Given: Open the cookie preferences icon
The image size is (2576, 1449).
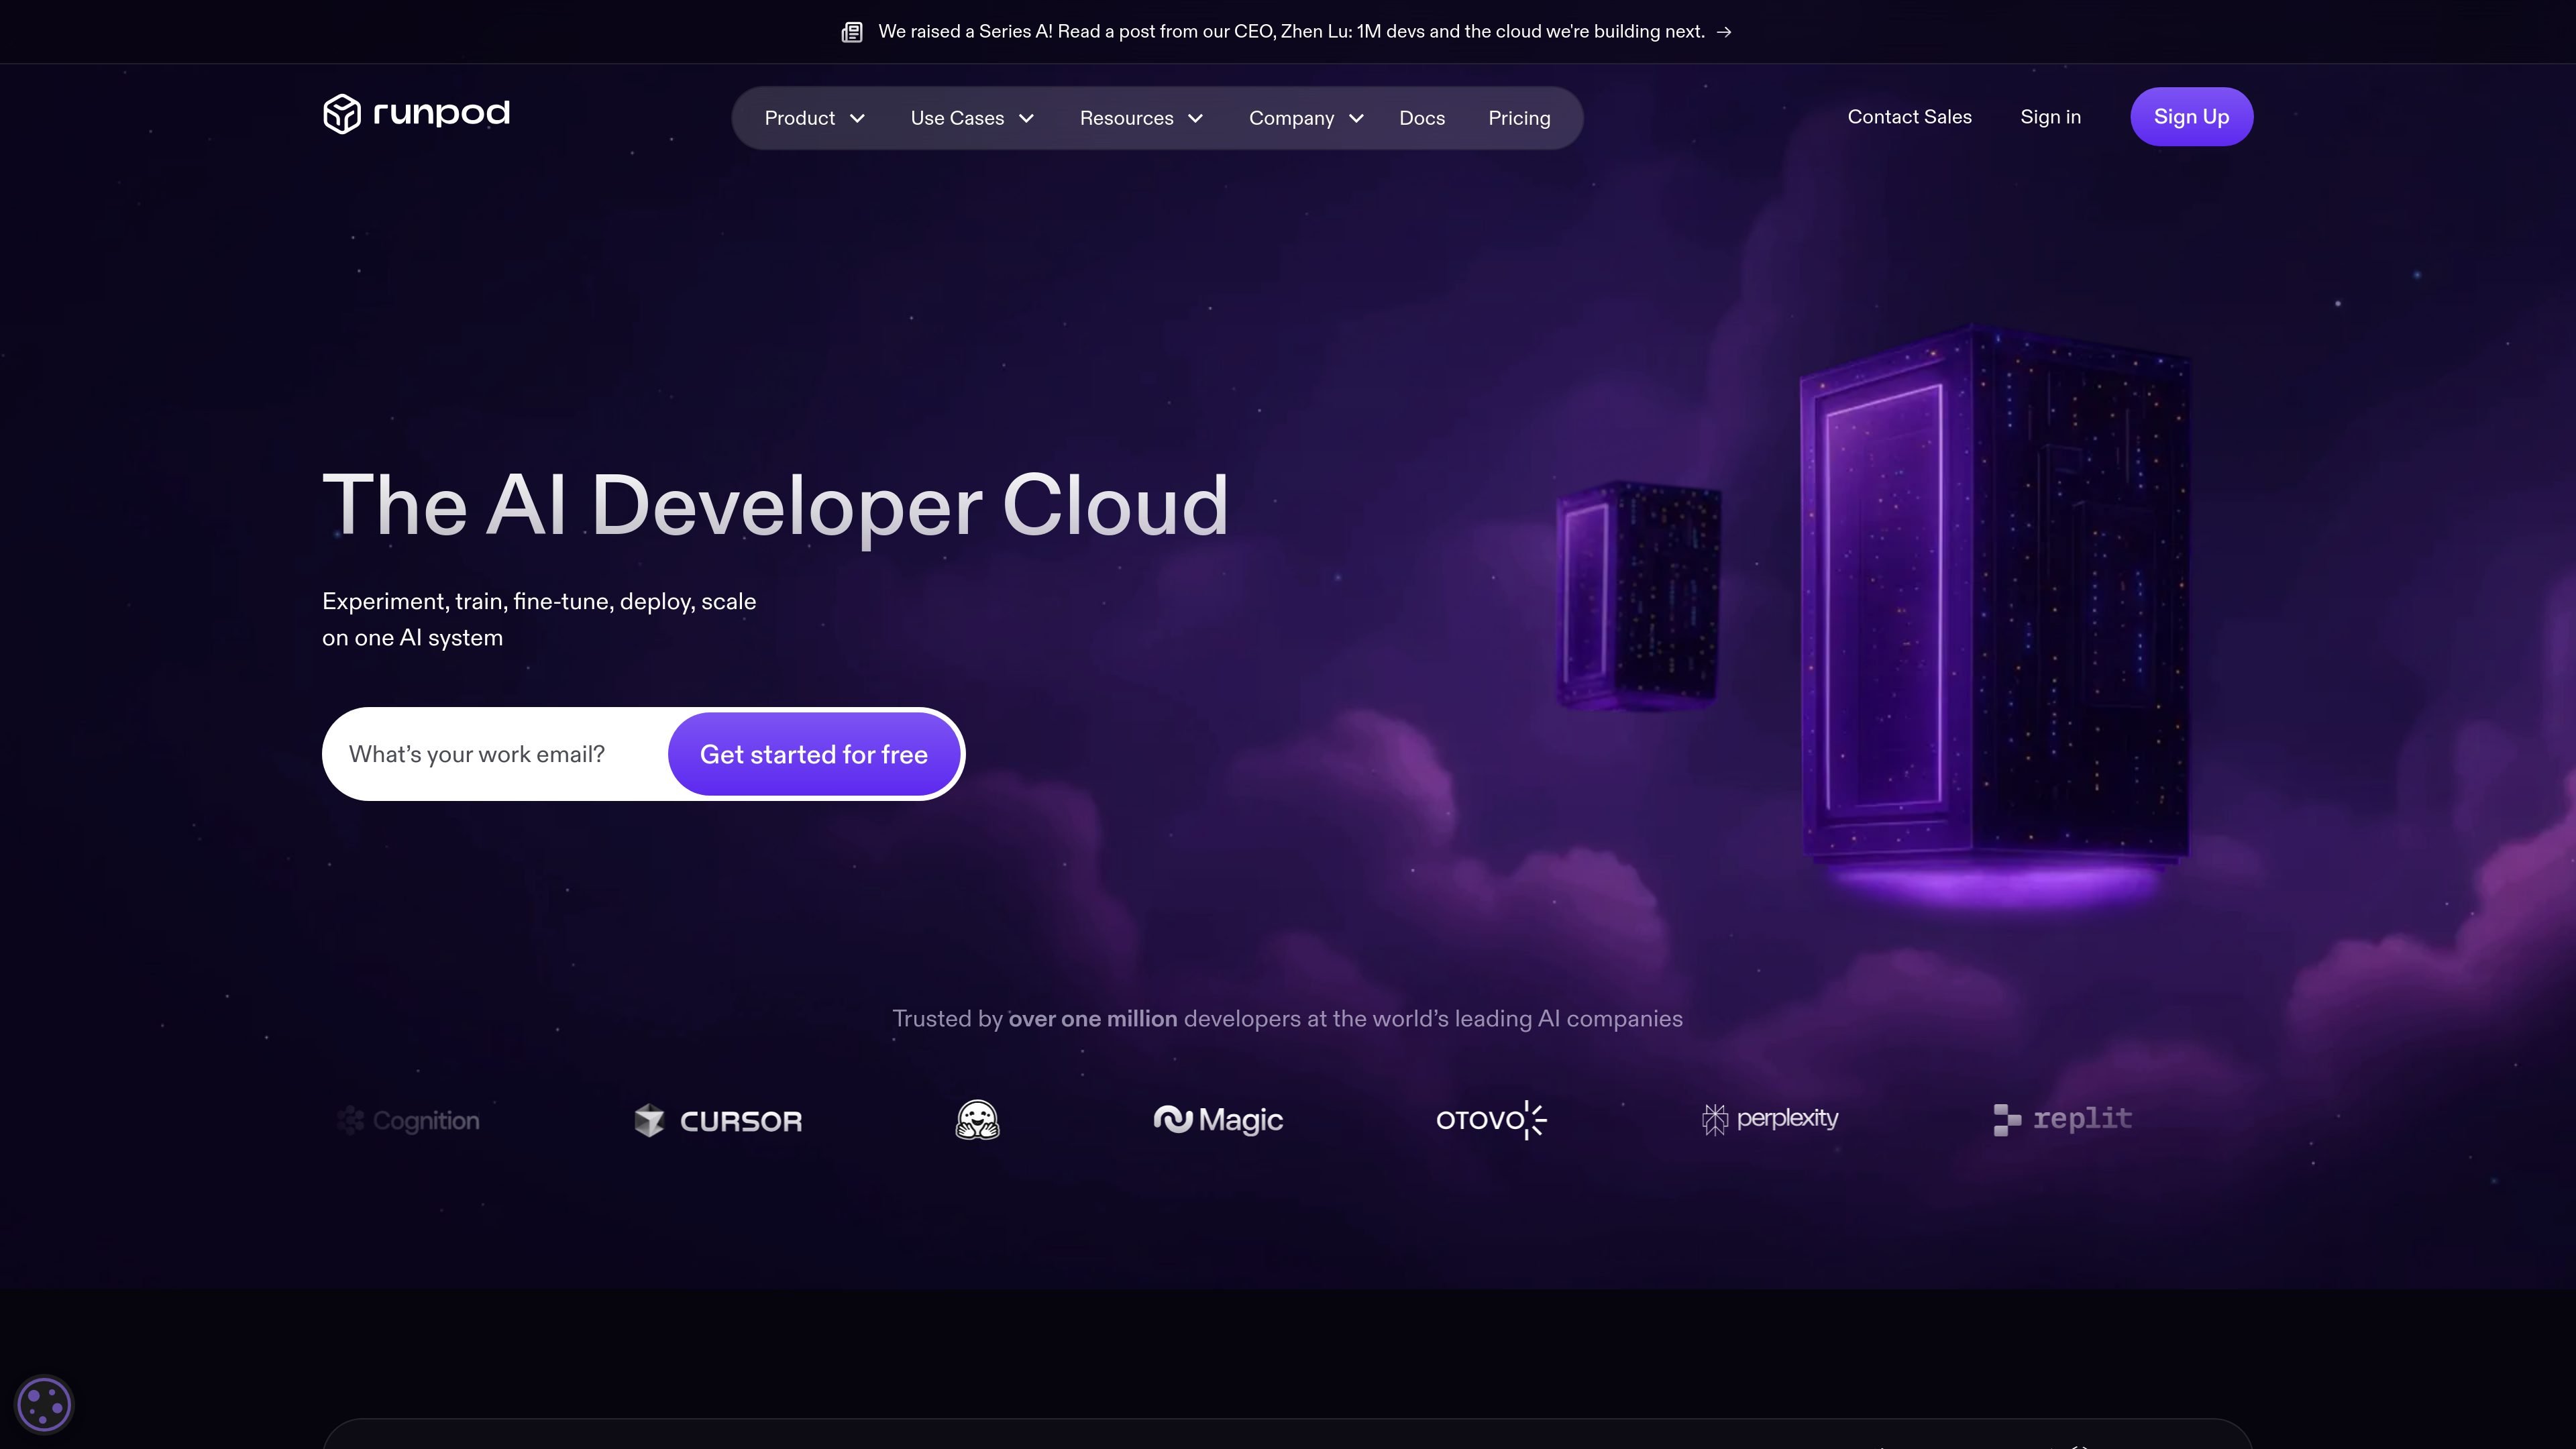Looking at the screenshot, I should 44,1405.
